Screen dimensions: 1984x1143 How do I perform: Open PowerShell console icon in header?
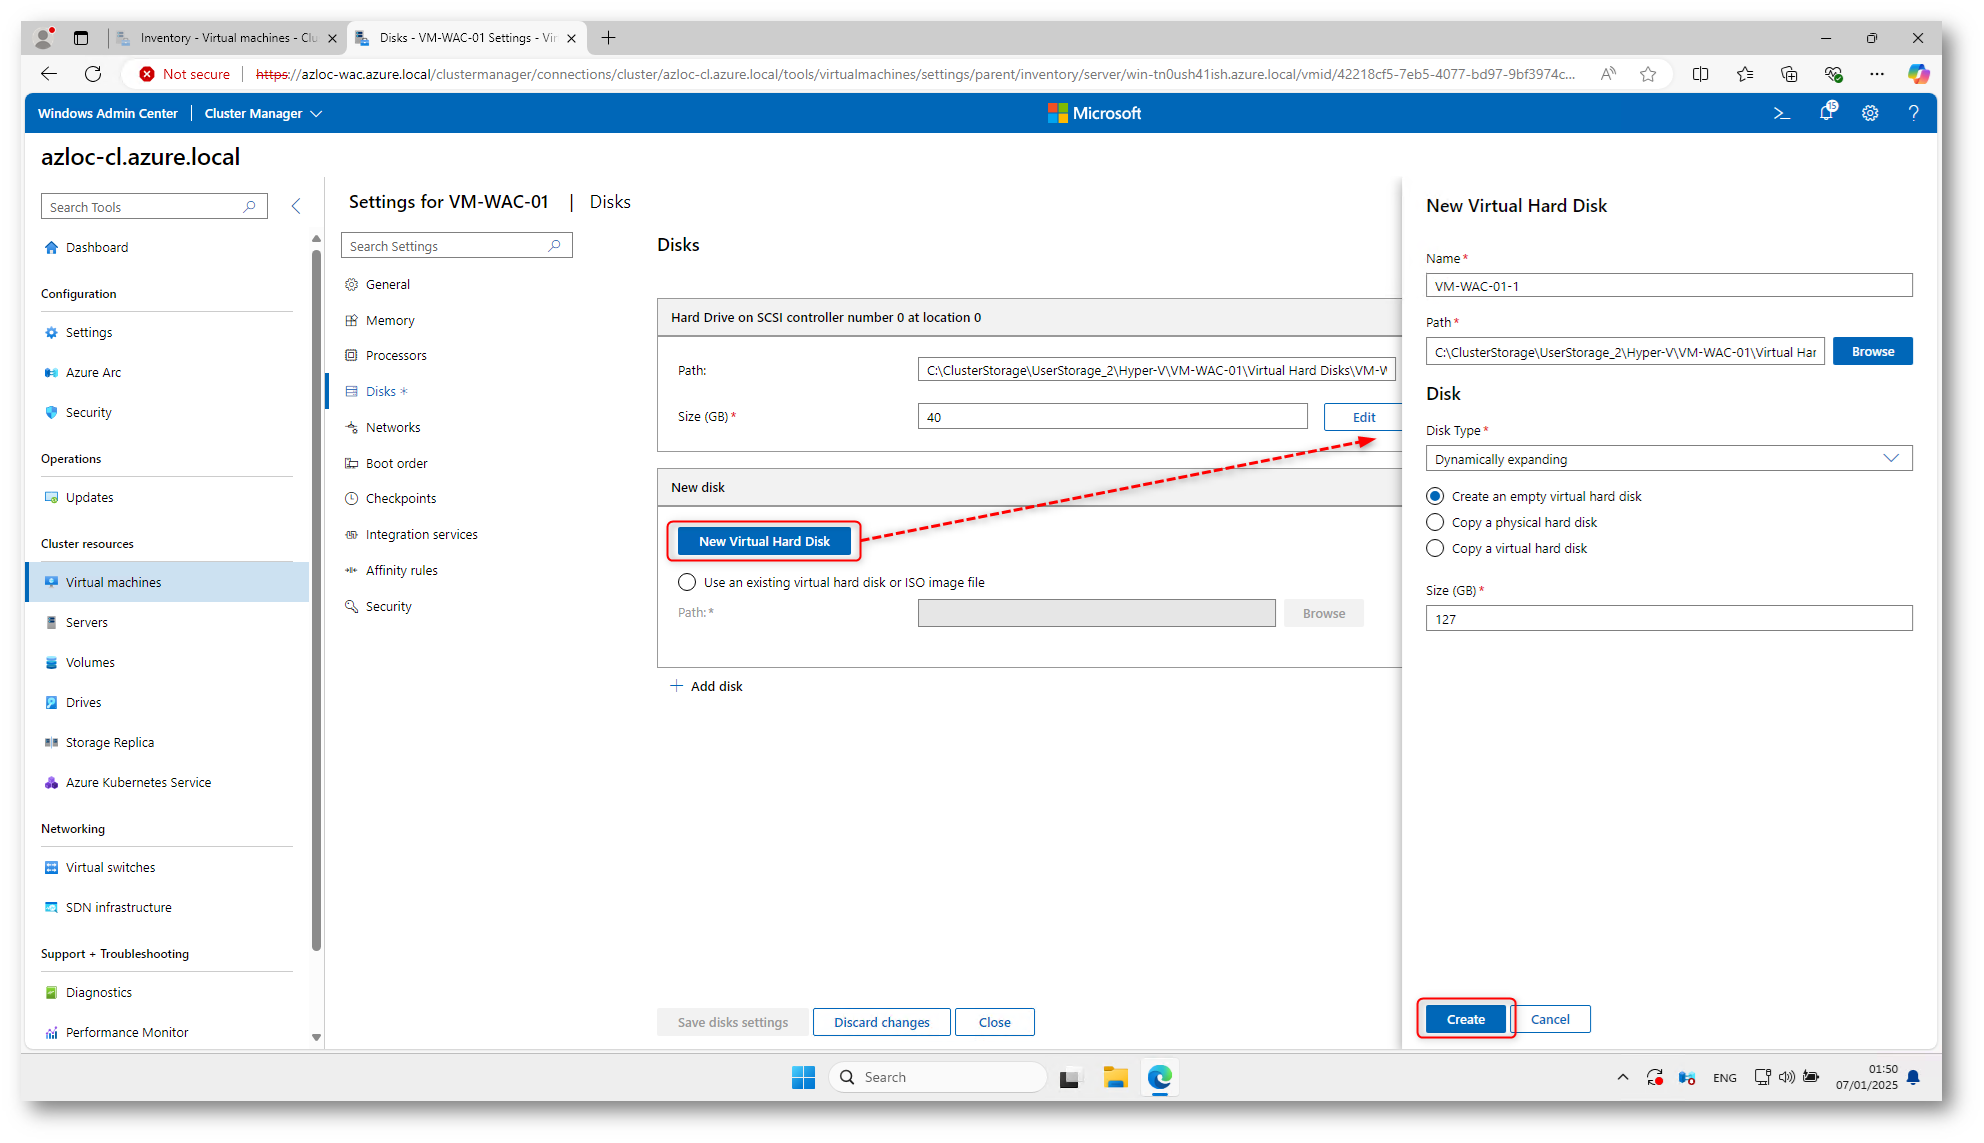click(1781, 113)
